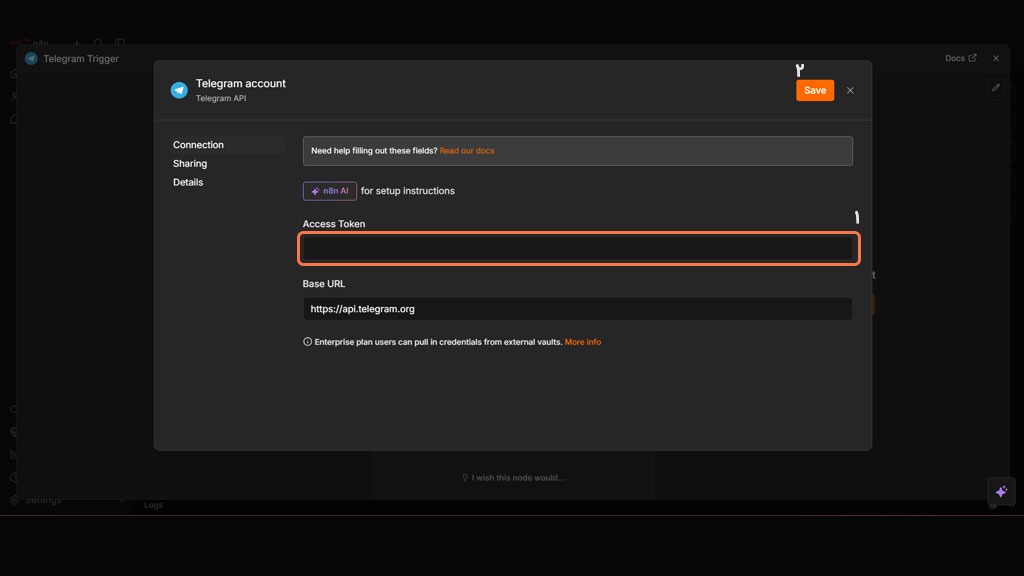Close the Telegram account credential dialog

850,90
